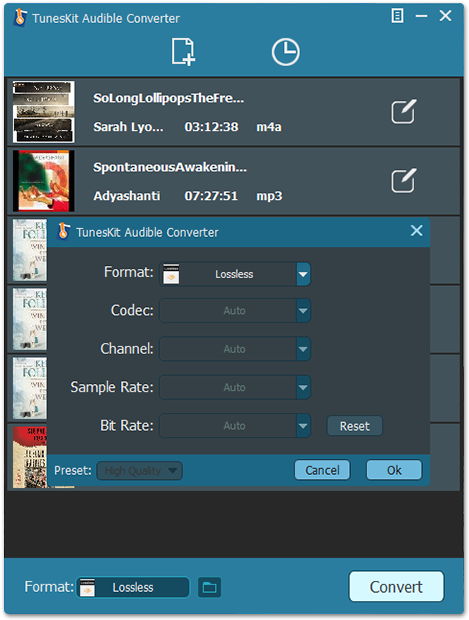Expand the Format dropdown in dialog
The image size is (469, 620).
pos(303,274)
